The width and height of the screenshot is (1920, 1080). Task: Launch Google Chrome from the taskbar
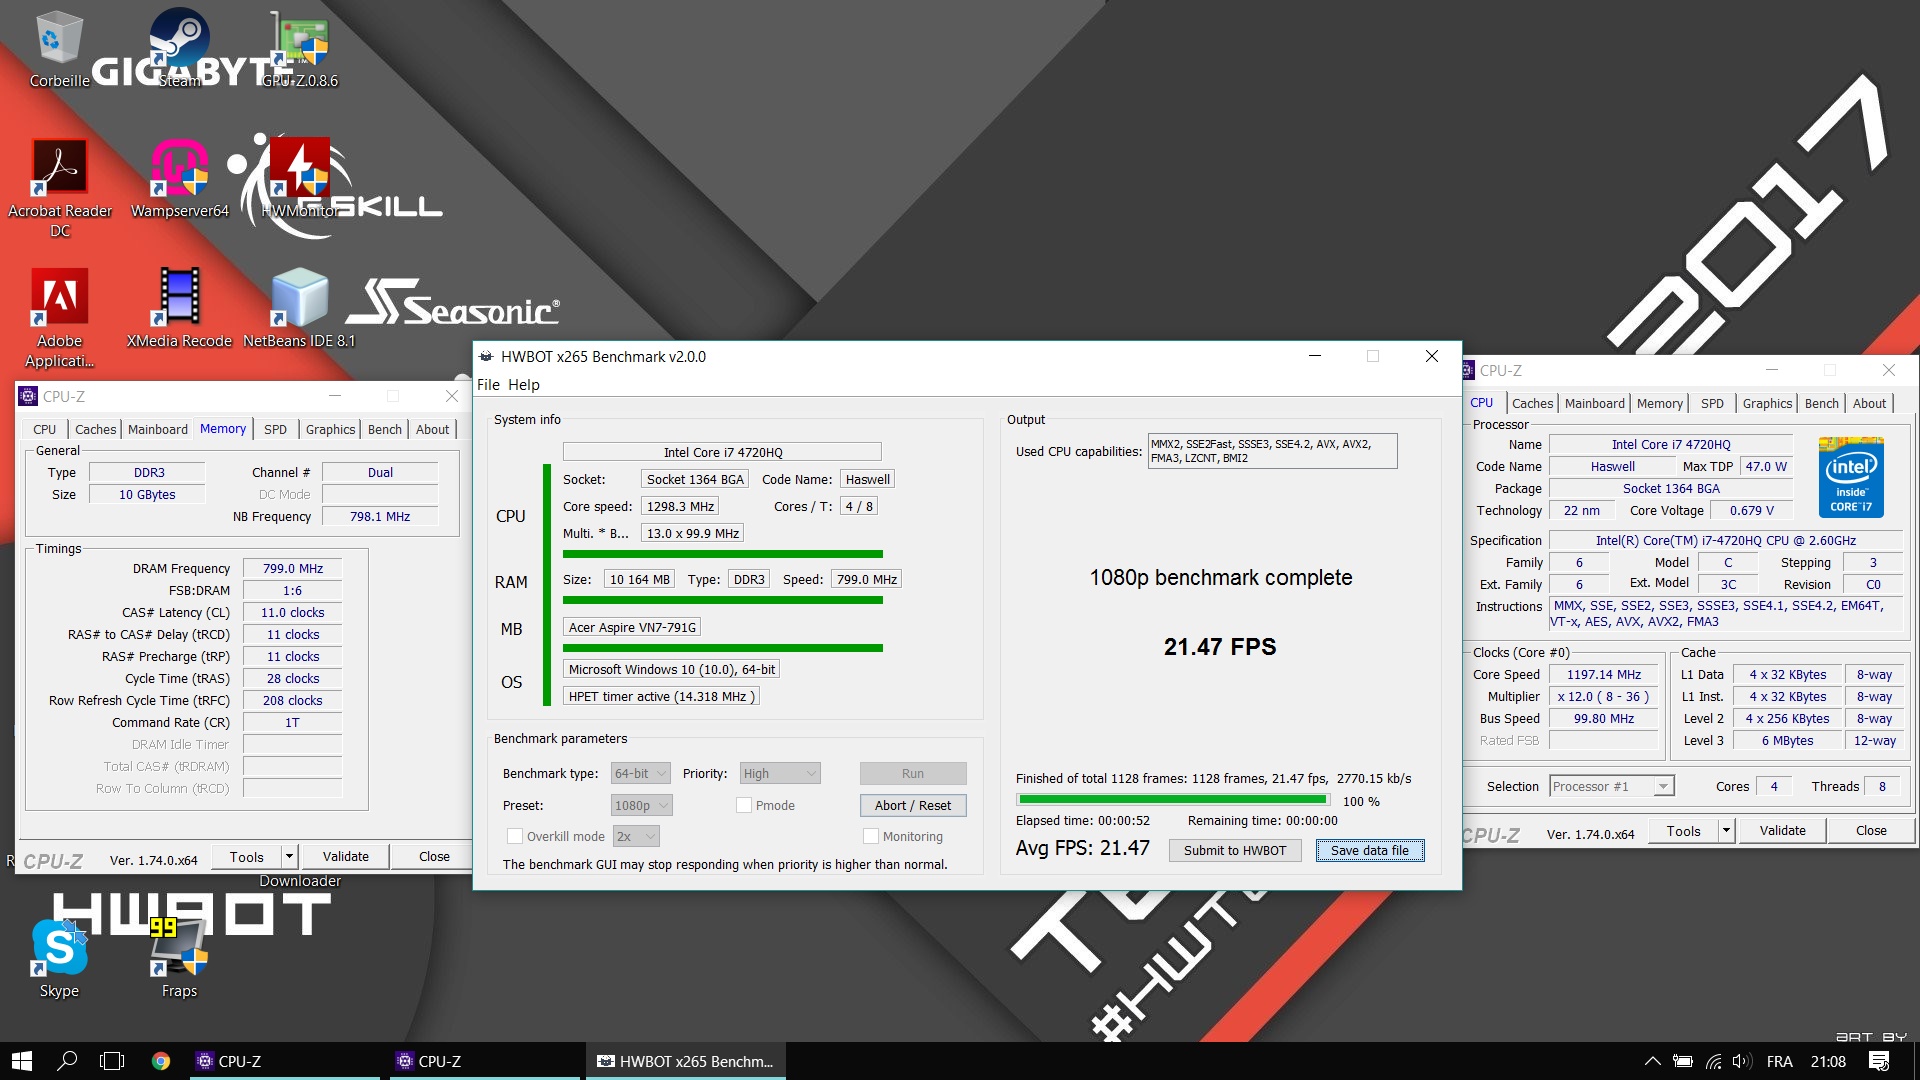[161, 1061]
